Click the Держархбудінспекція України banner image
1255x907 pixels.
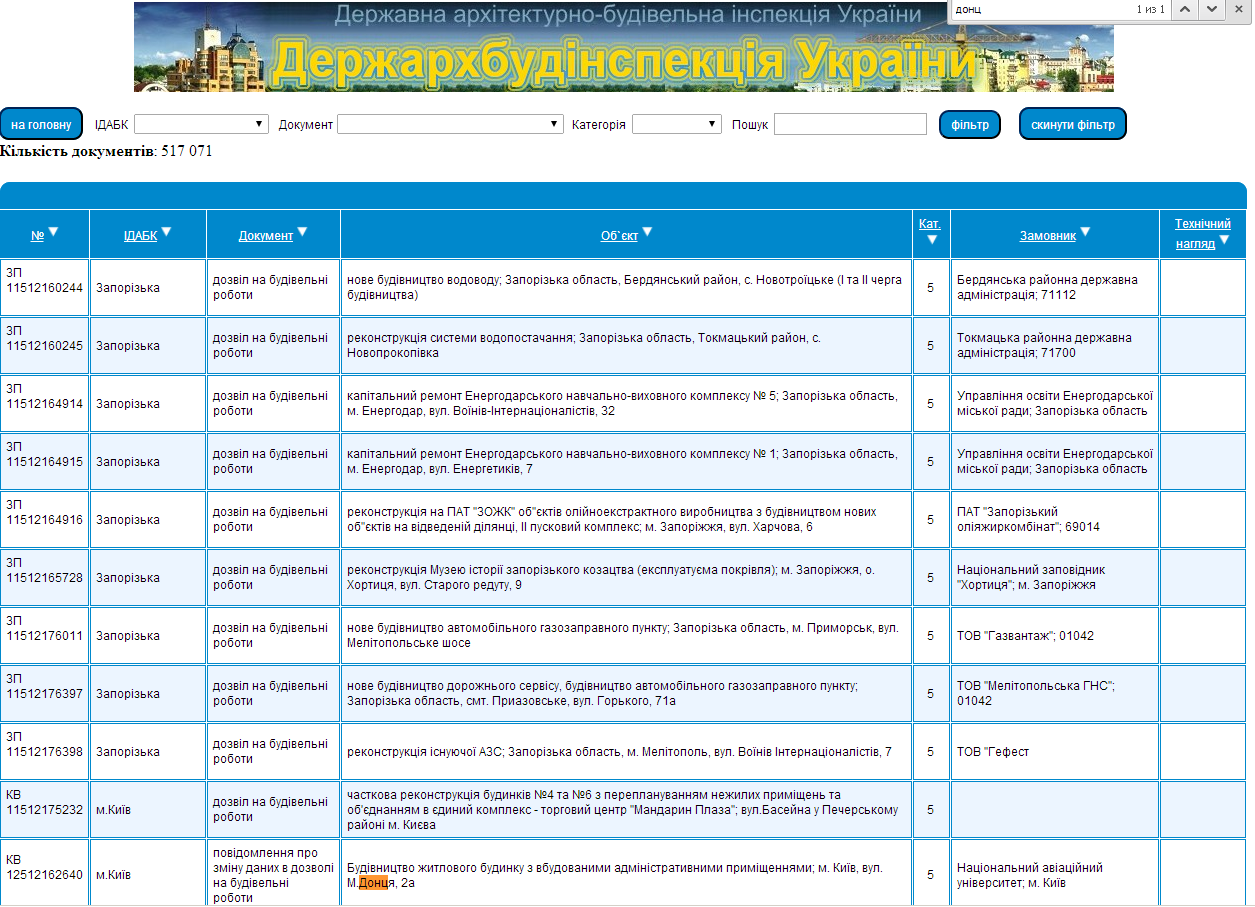[x=624, y=47]
